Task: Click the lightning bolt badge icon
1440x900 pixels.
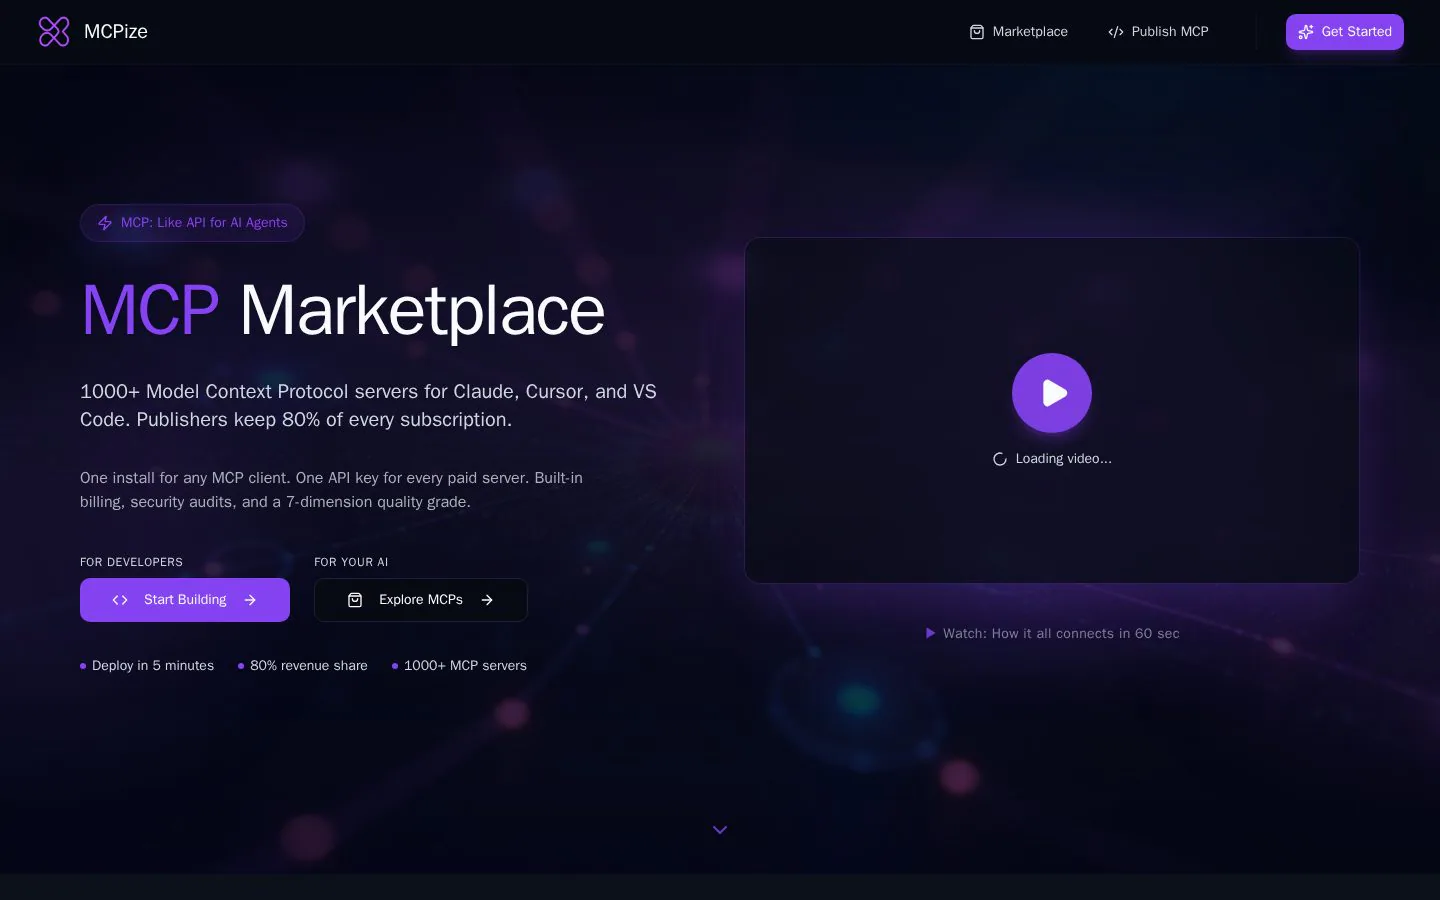Action: click(105, 223)
